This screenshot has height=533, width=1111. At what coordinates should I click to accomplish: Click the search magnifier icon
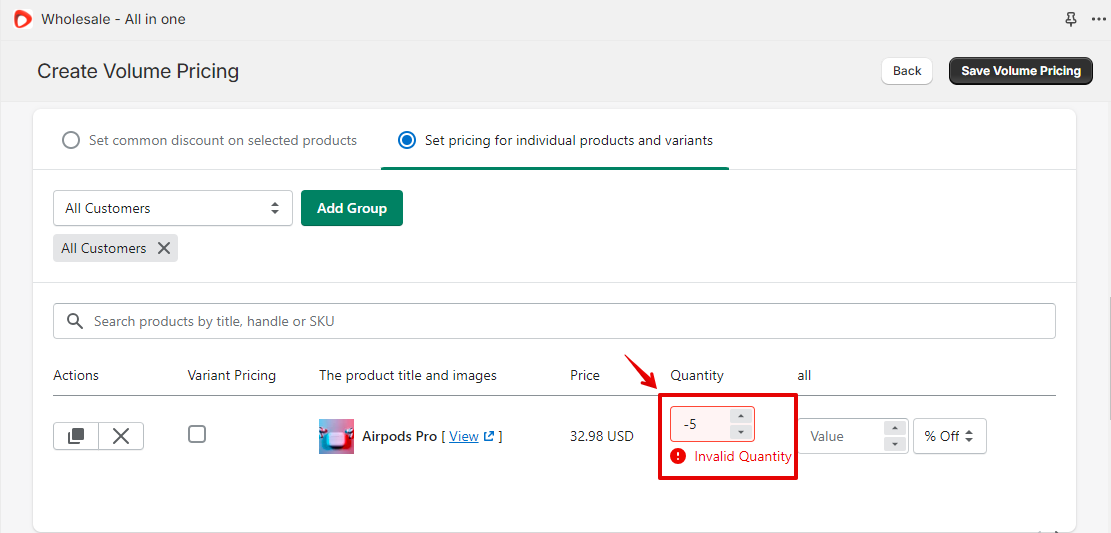click(75, 321)
